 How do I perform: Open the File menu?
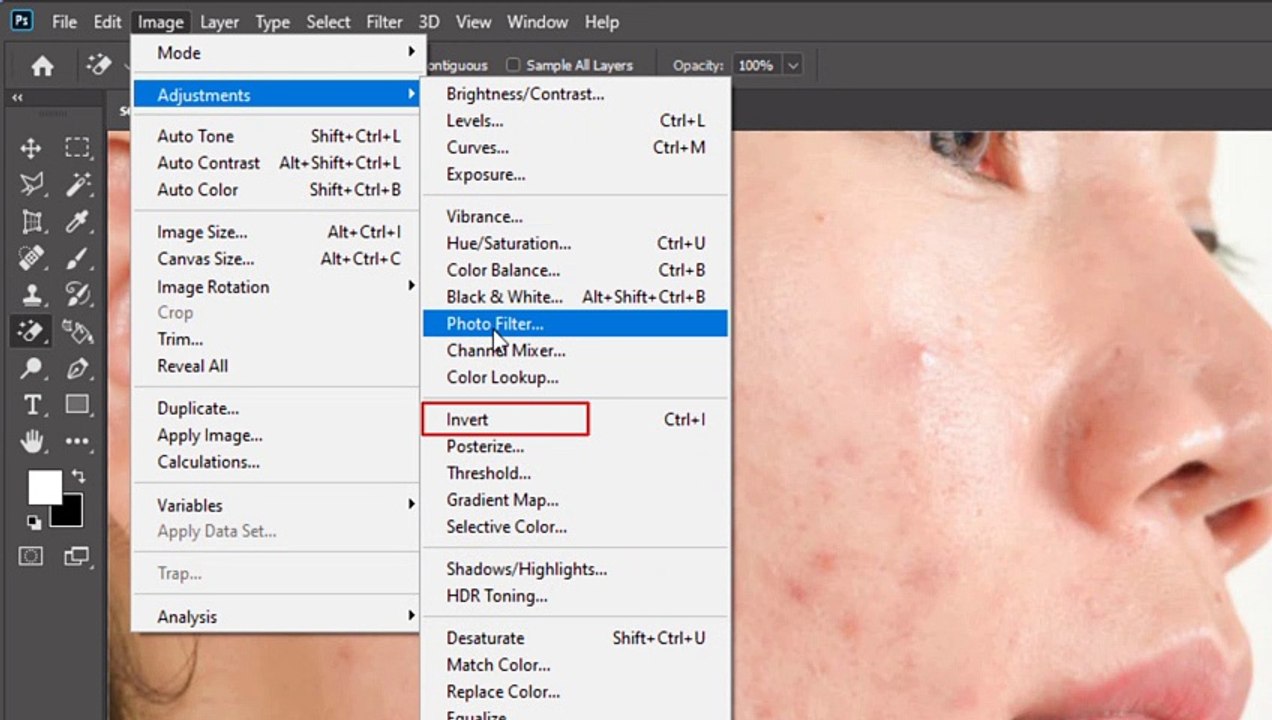point(64,22)
